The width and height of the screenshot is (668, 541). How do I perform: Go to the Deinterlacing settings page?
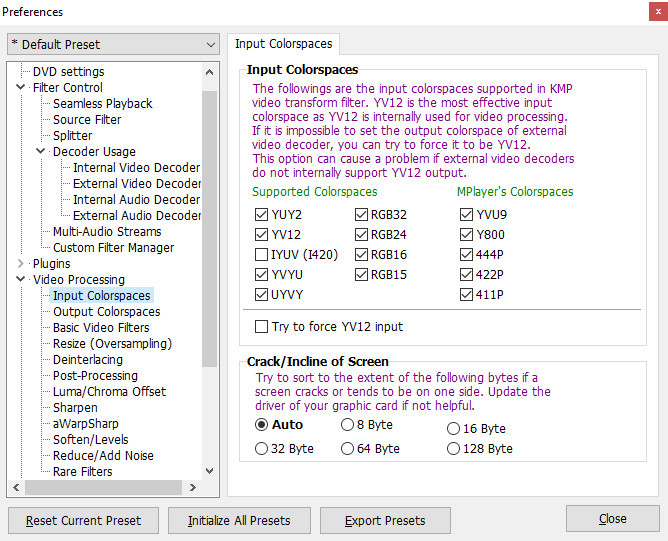click(x=88, y=360)
